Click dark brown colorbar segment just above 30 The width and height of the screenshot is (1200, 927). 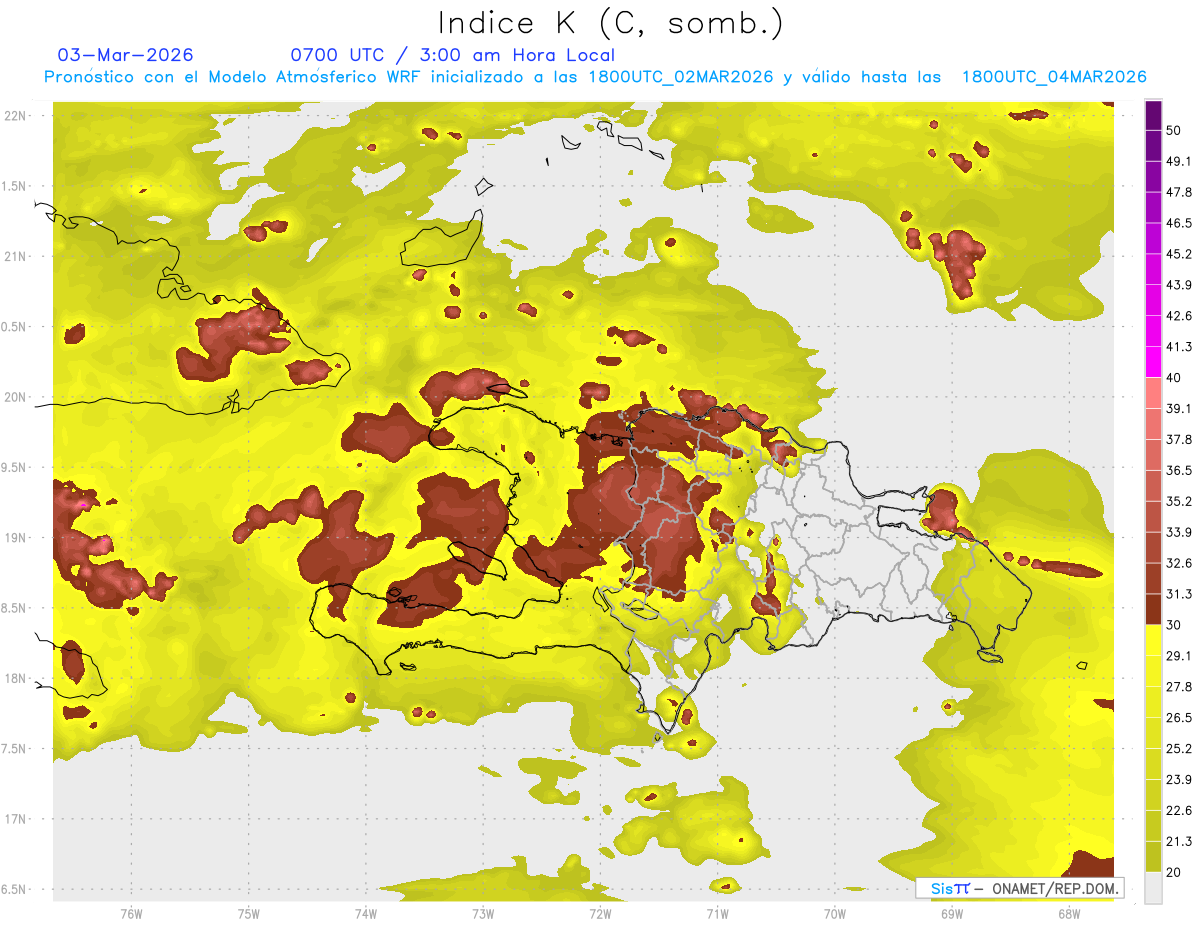(x=1153, y=610)
